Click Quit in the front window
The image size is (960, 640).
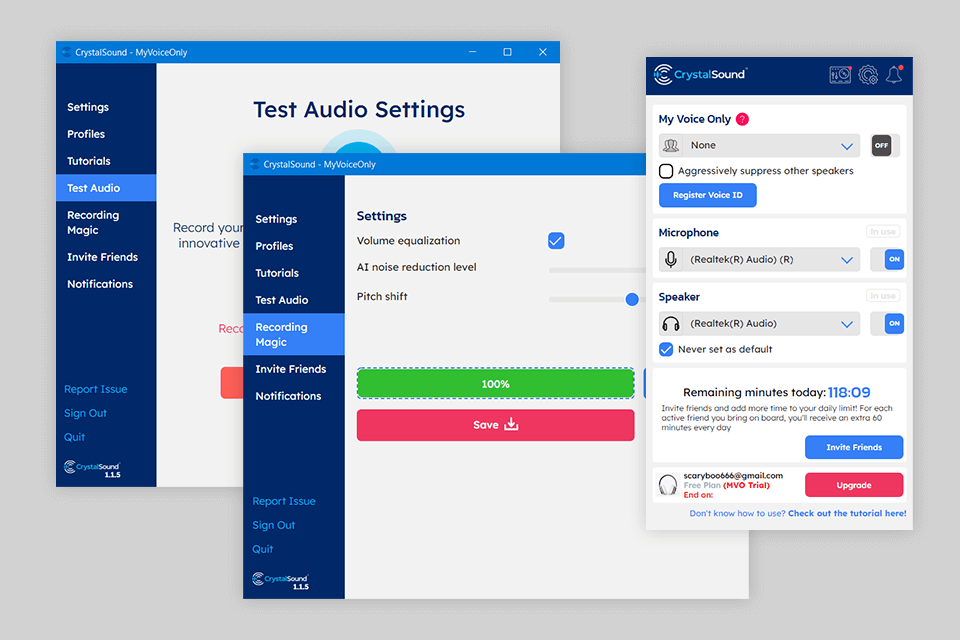point(263,549)
